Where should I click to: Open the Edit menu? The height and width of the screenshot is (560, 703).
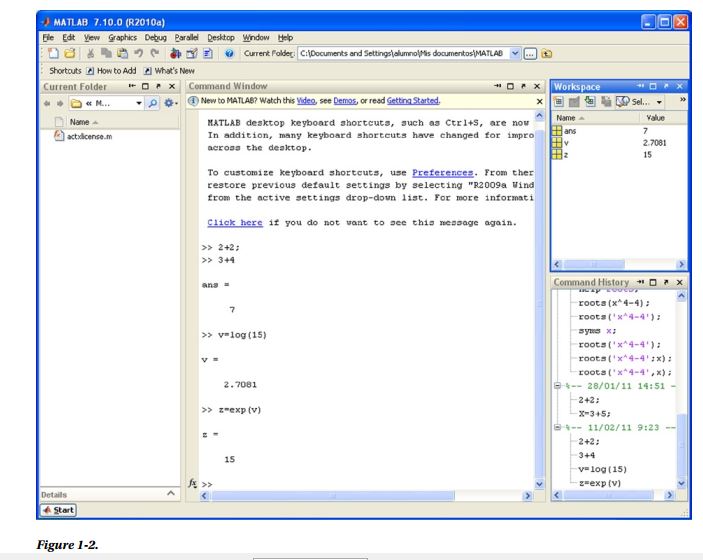[x=68, y=38]
